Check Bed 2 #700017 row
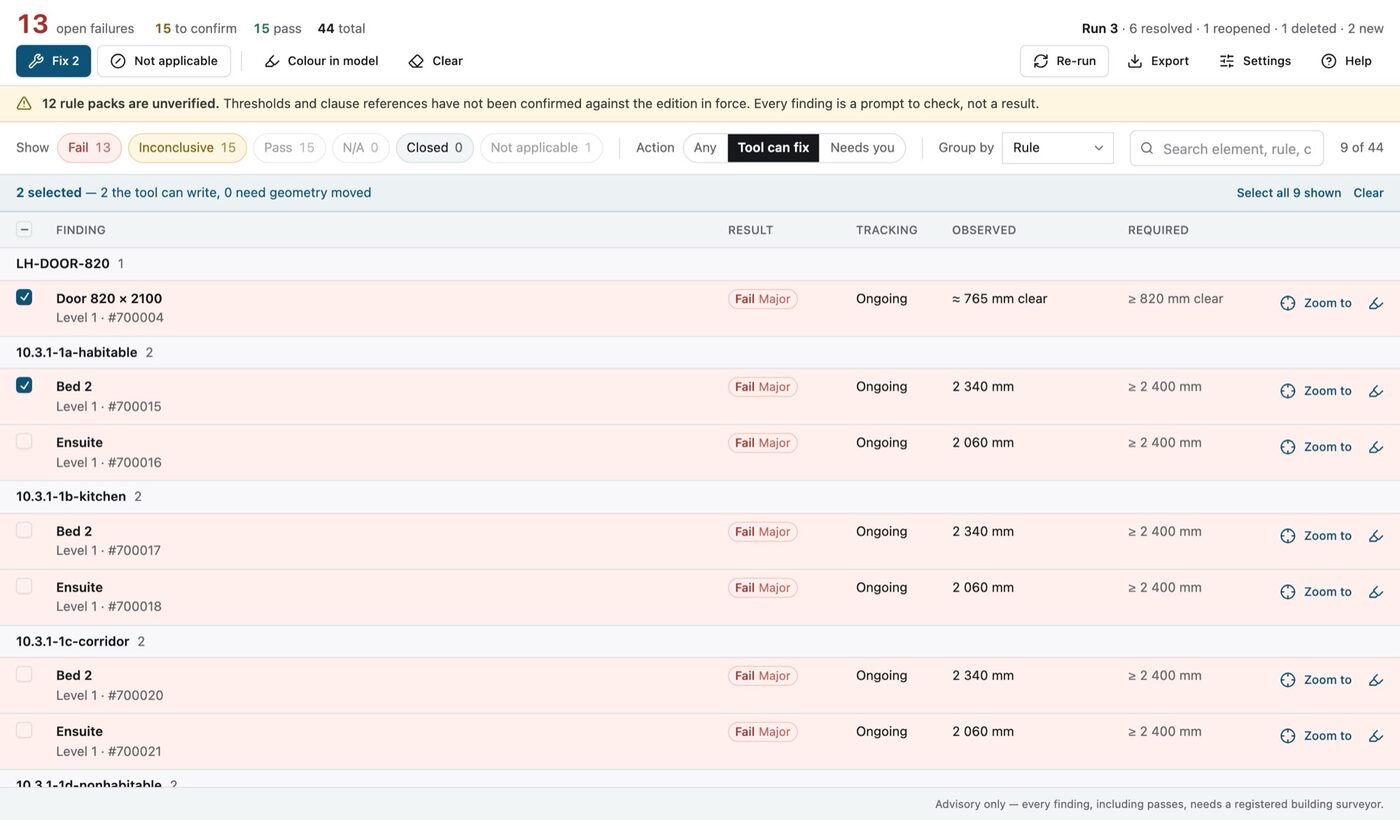Viewport: 1400px width, 820px height. (24, 530)
